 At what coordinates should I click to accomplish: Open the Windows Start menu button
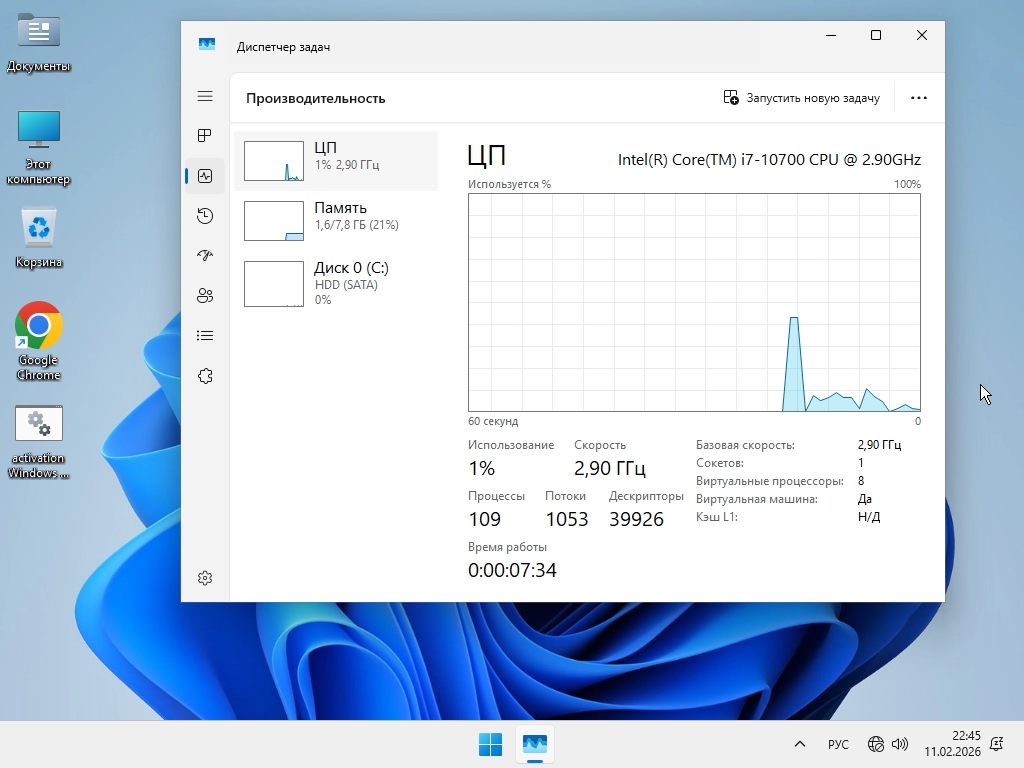point(490,744)
